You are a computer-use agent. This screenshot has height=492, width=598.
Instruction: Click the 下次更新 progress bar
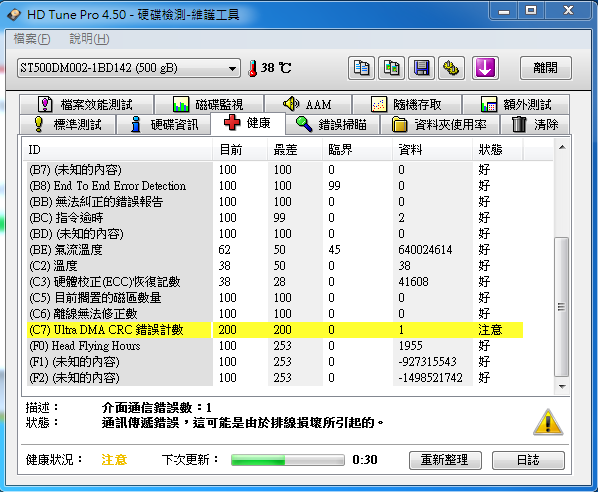click(288, 460)
